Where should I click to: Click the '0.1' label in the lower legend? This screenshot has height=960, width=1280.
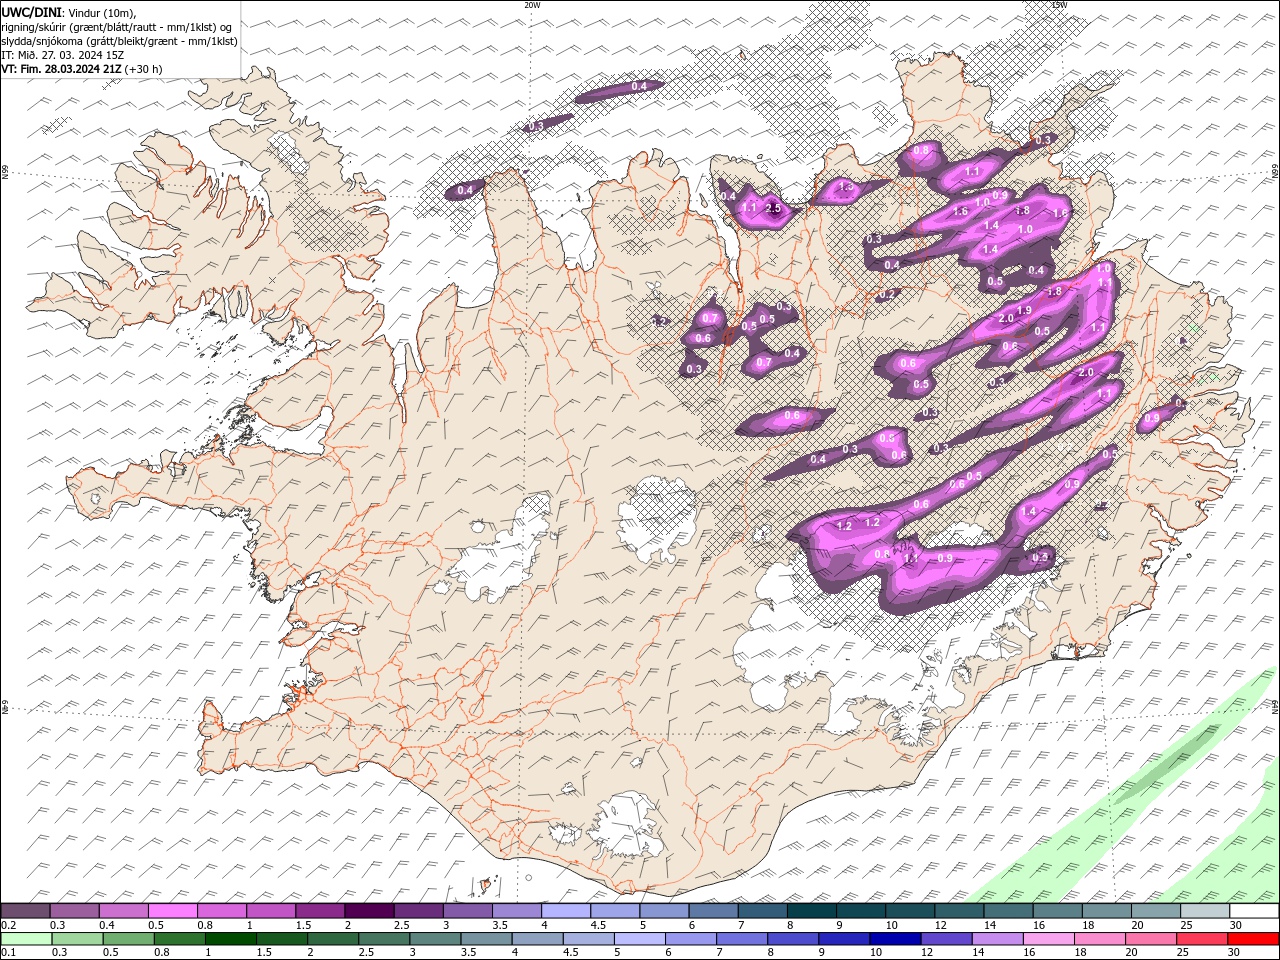pyautogui.click(x=9, y=953)
